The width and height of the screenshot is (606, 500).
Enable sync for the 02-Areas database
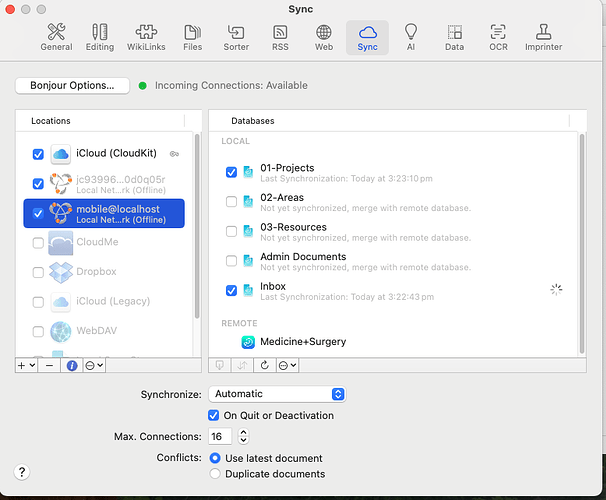pos(232,202)
